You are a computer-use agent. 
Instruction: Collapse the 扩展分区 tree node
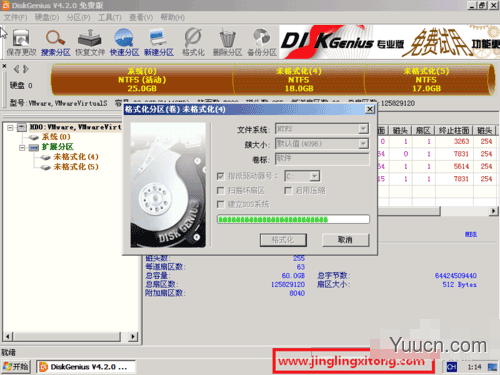22,147
